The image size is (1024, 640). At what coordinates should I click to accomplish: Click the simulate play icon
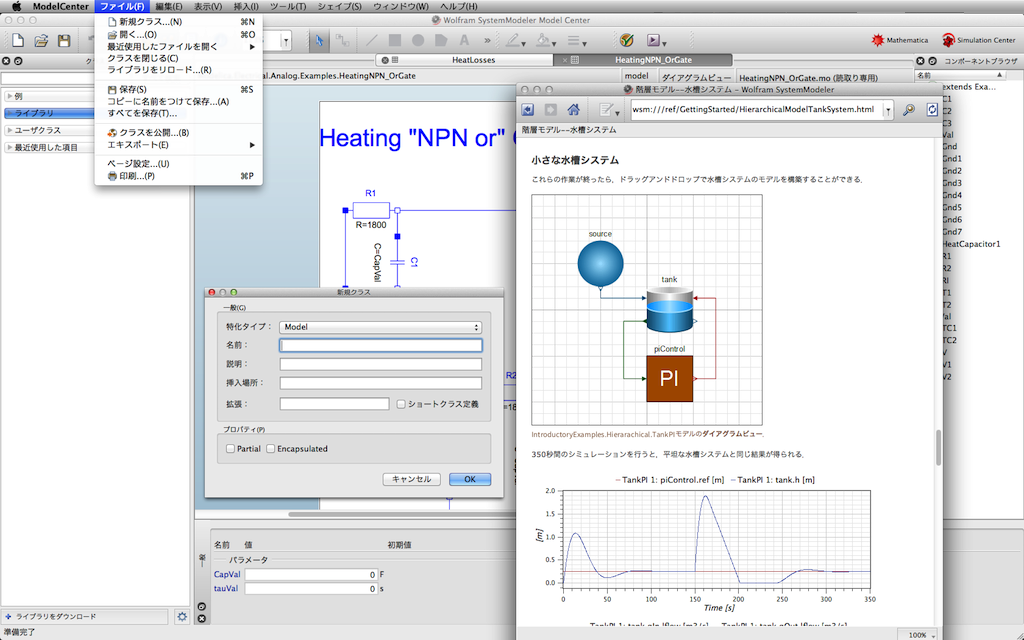coord(656,40)
